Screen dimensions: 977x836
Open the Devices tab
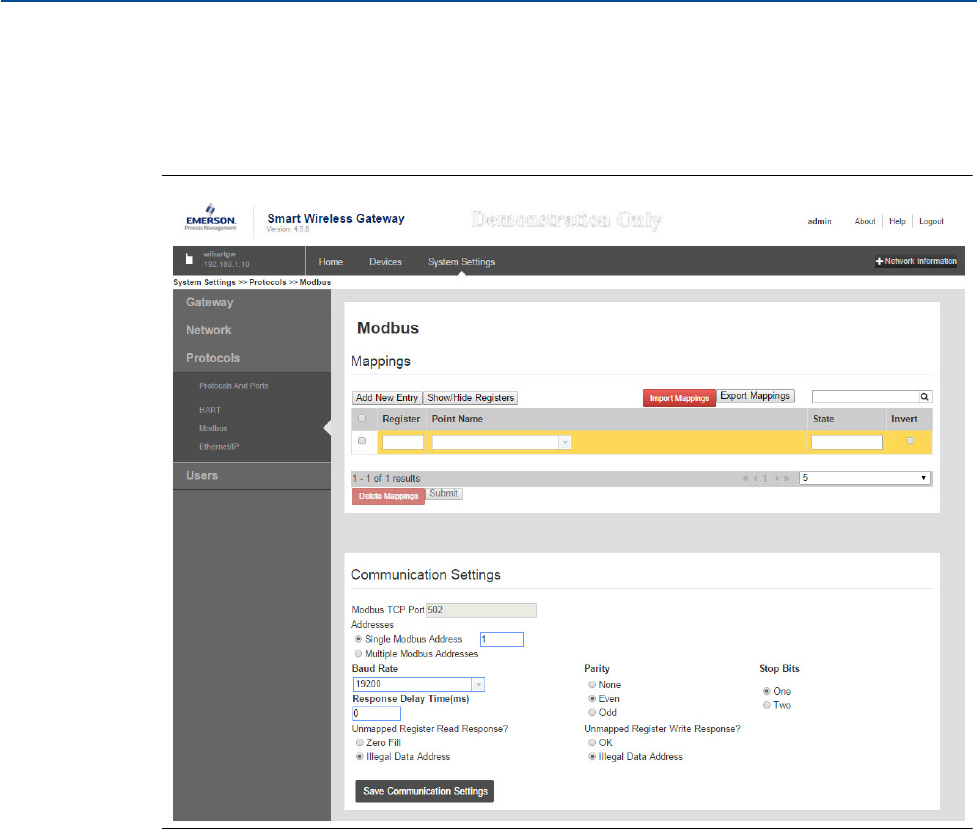pos(385,262)
